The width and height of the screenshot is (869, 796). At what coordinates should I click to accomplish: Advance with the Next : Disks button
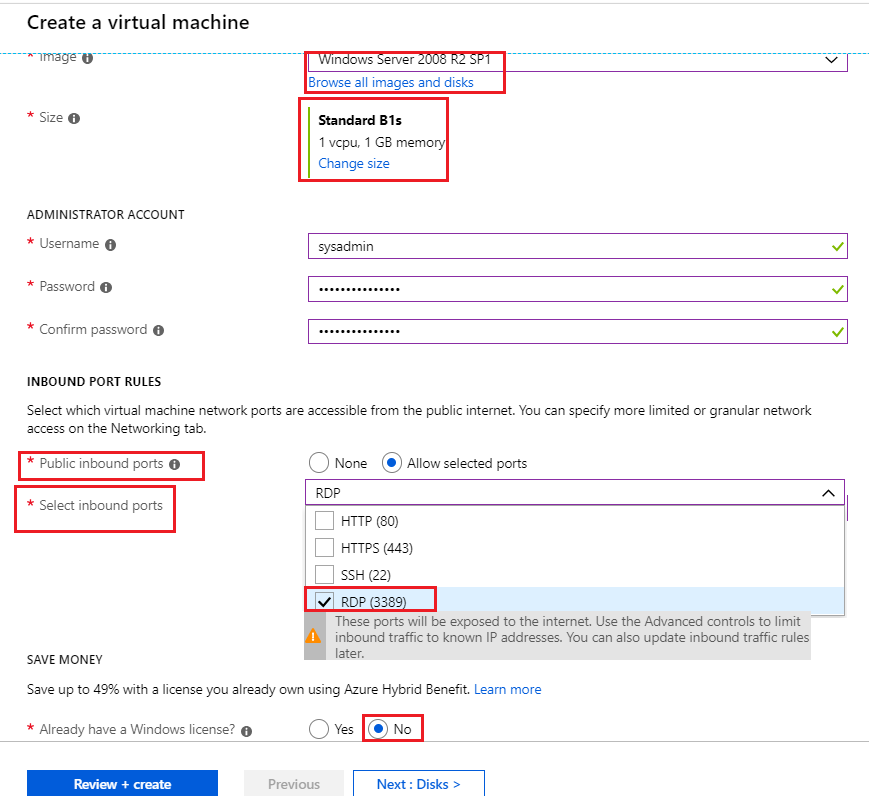click(418, 783)
